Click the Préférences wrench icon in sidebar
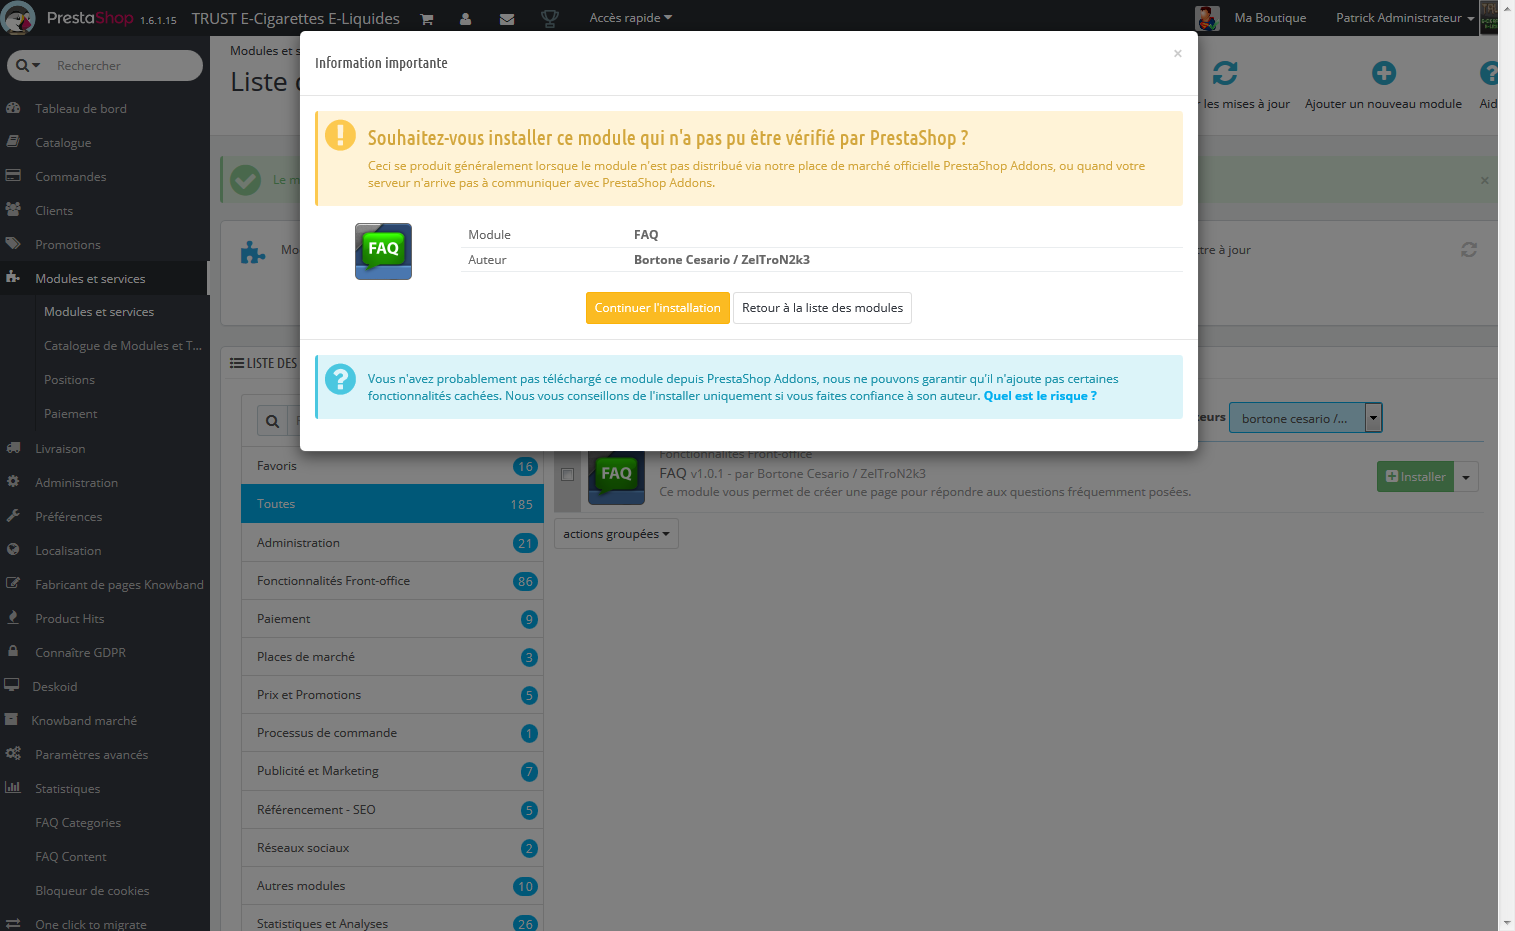Viewport: 1515px width, 931px height. tap(13, 516)
